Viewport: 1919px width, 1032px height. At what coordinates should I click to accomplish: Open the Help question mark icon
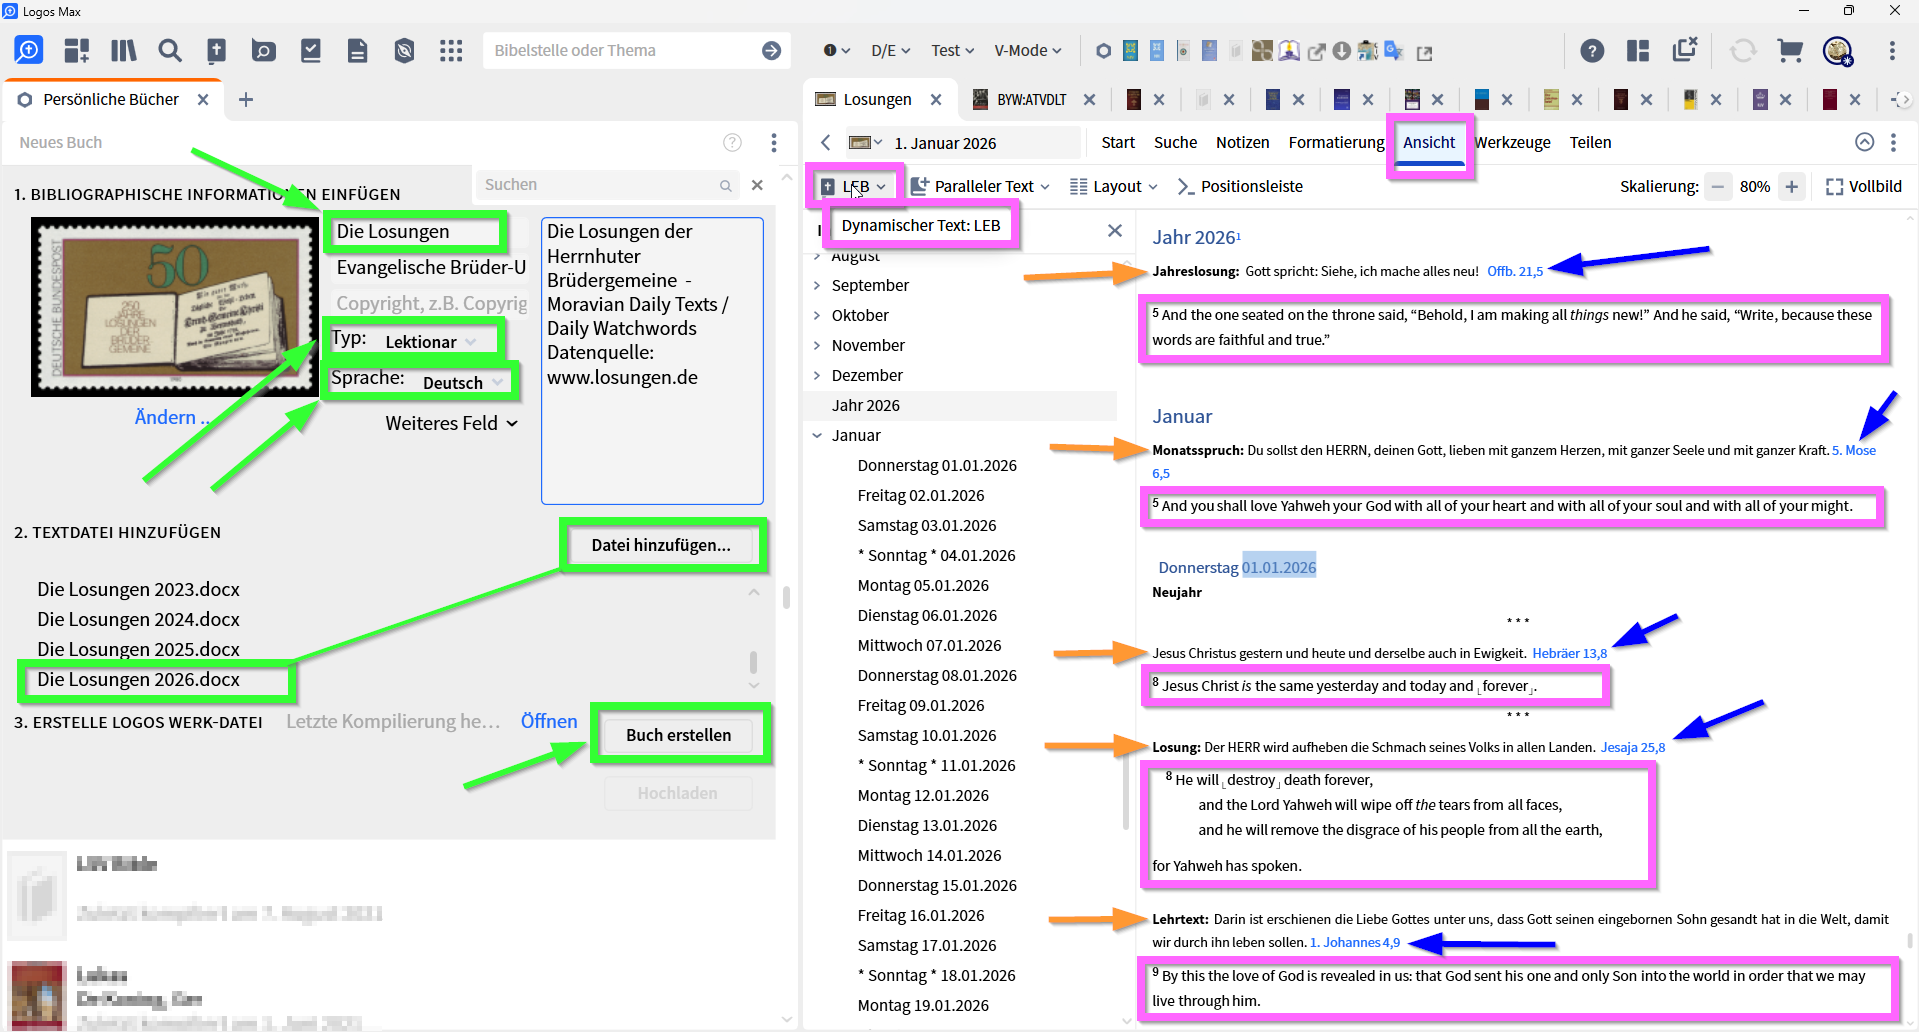coord(1592,50)
